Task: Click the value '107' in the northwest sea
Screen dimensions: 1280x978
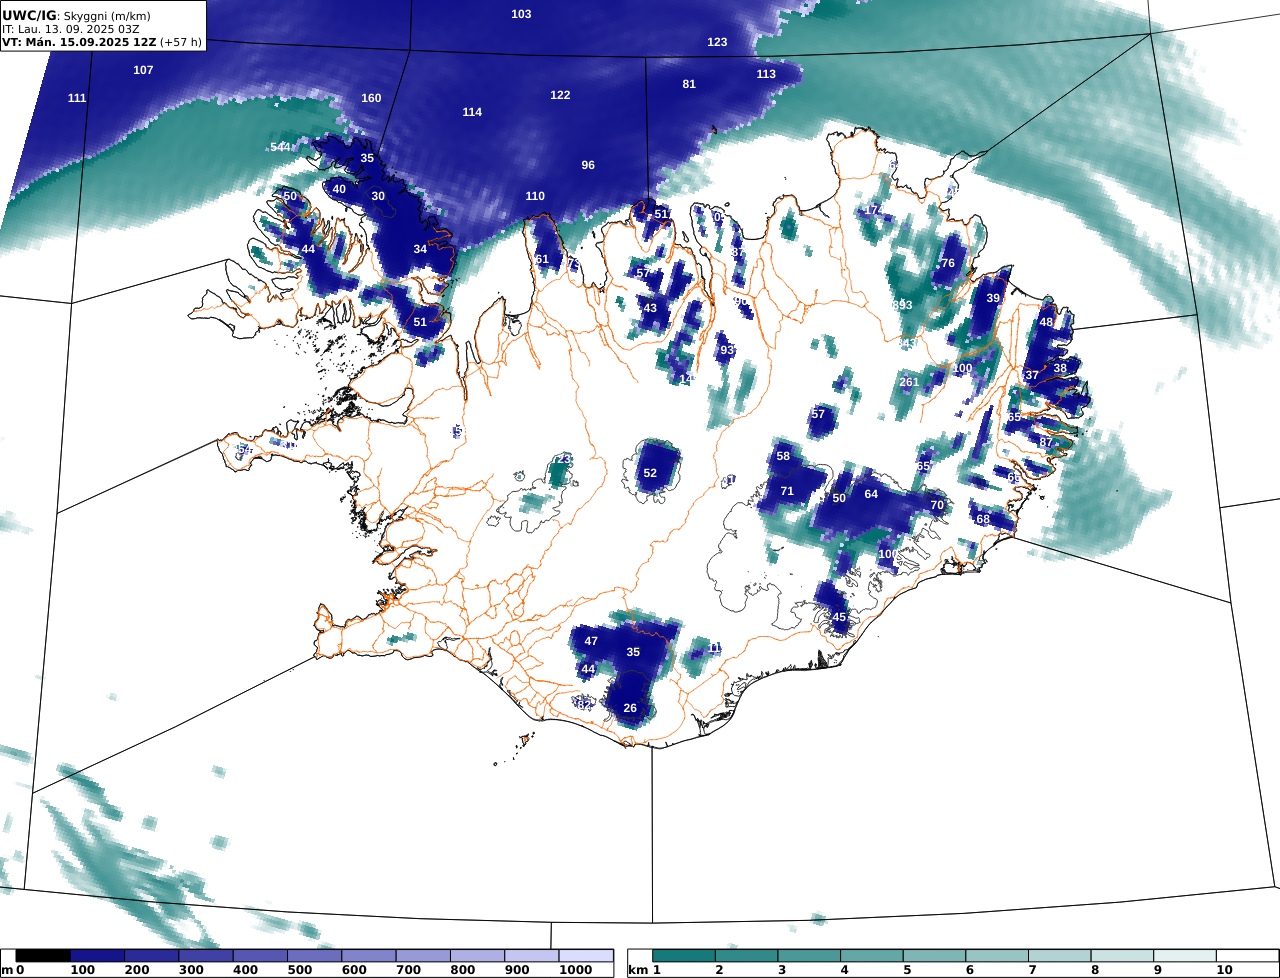Action: tap(143, 70)
